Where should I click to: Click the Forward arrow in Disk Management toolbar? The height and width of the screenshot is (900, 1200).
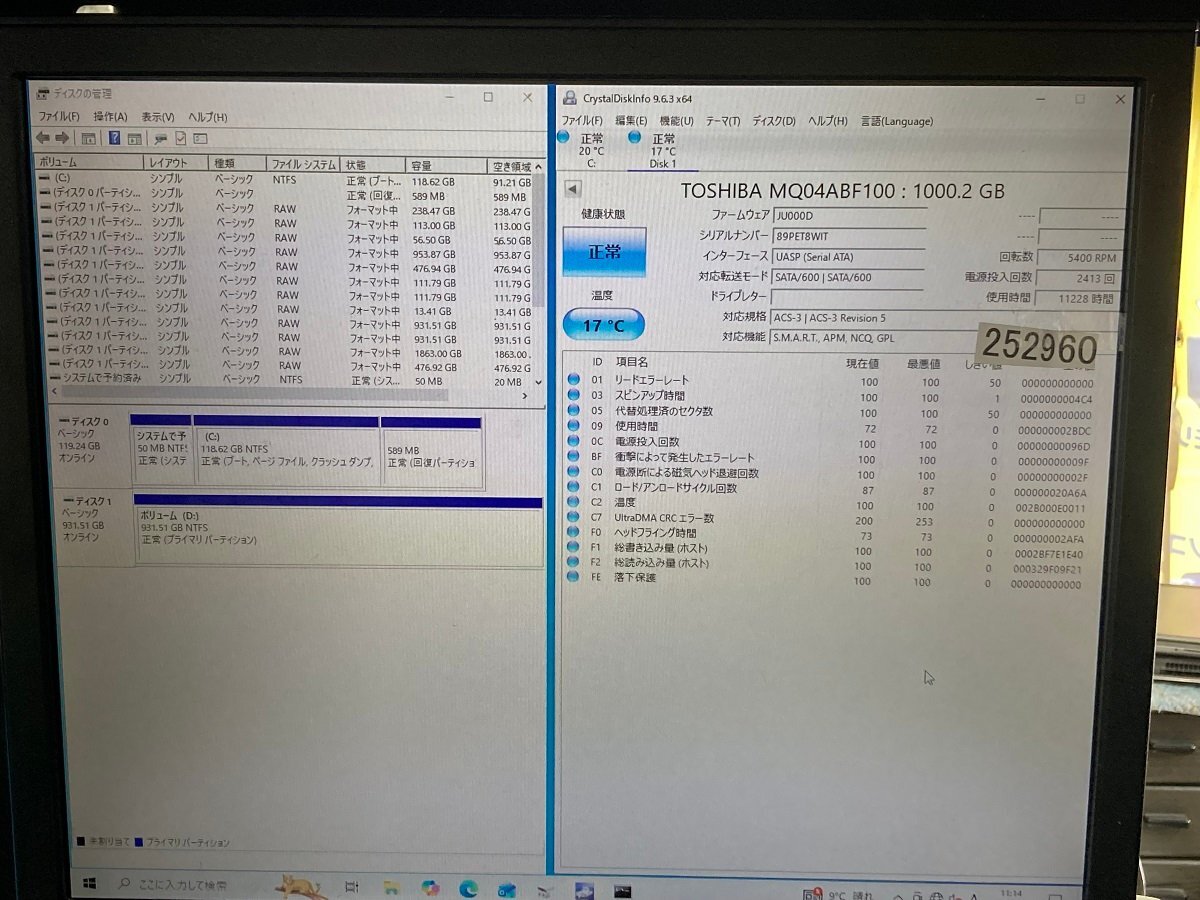point(62,138)
